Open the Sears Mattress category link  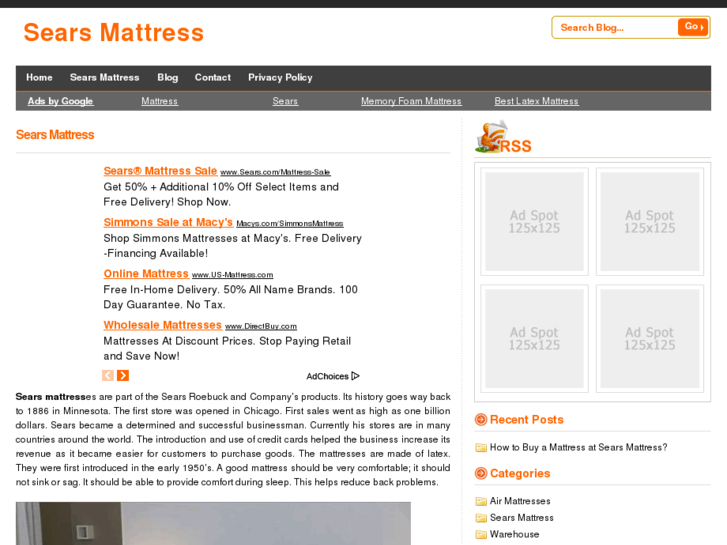[522, 518]
